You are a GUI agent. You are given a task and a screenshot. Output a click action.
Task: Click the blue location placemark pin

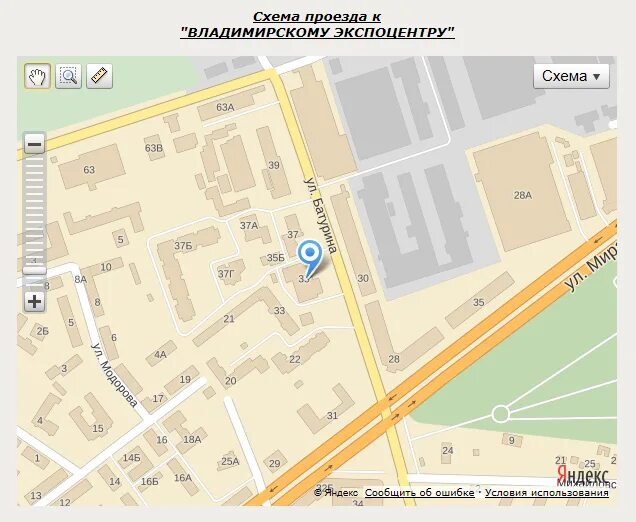click(310, 259)
